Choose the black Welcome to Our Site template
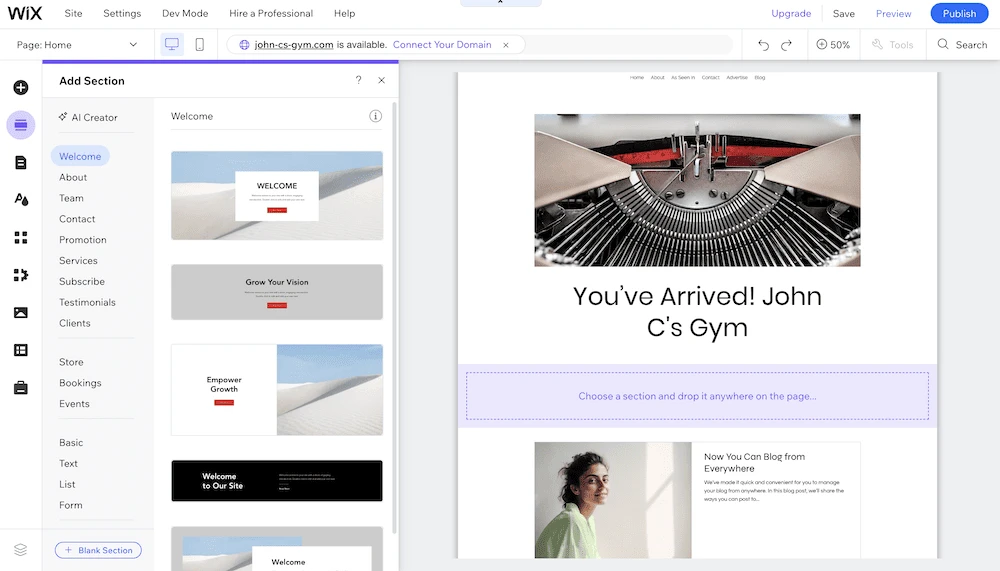 (277, 480)
